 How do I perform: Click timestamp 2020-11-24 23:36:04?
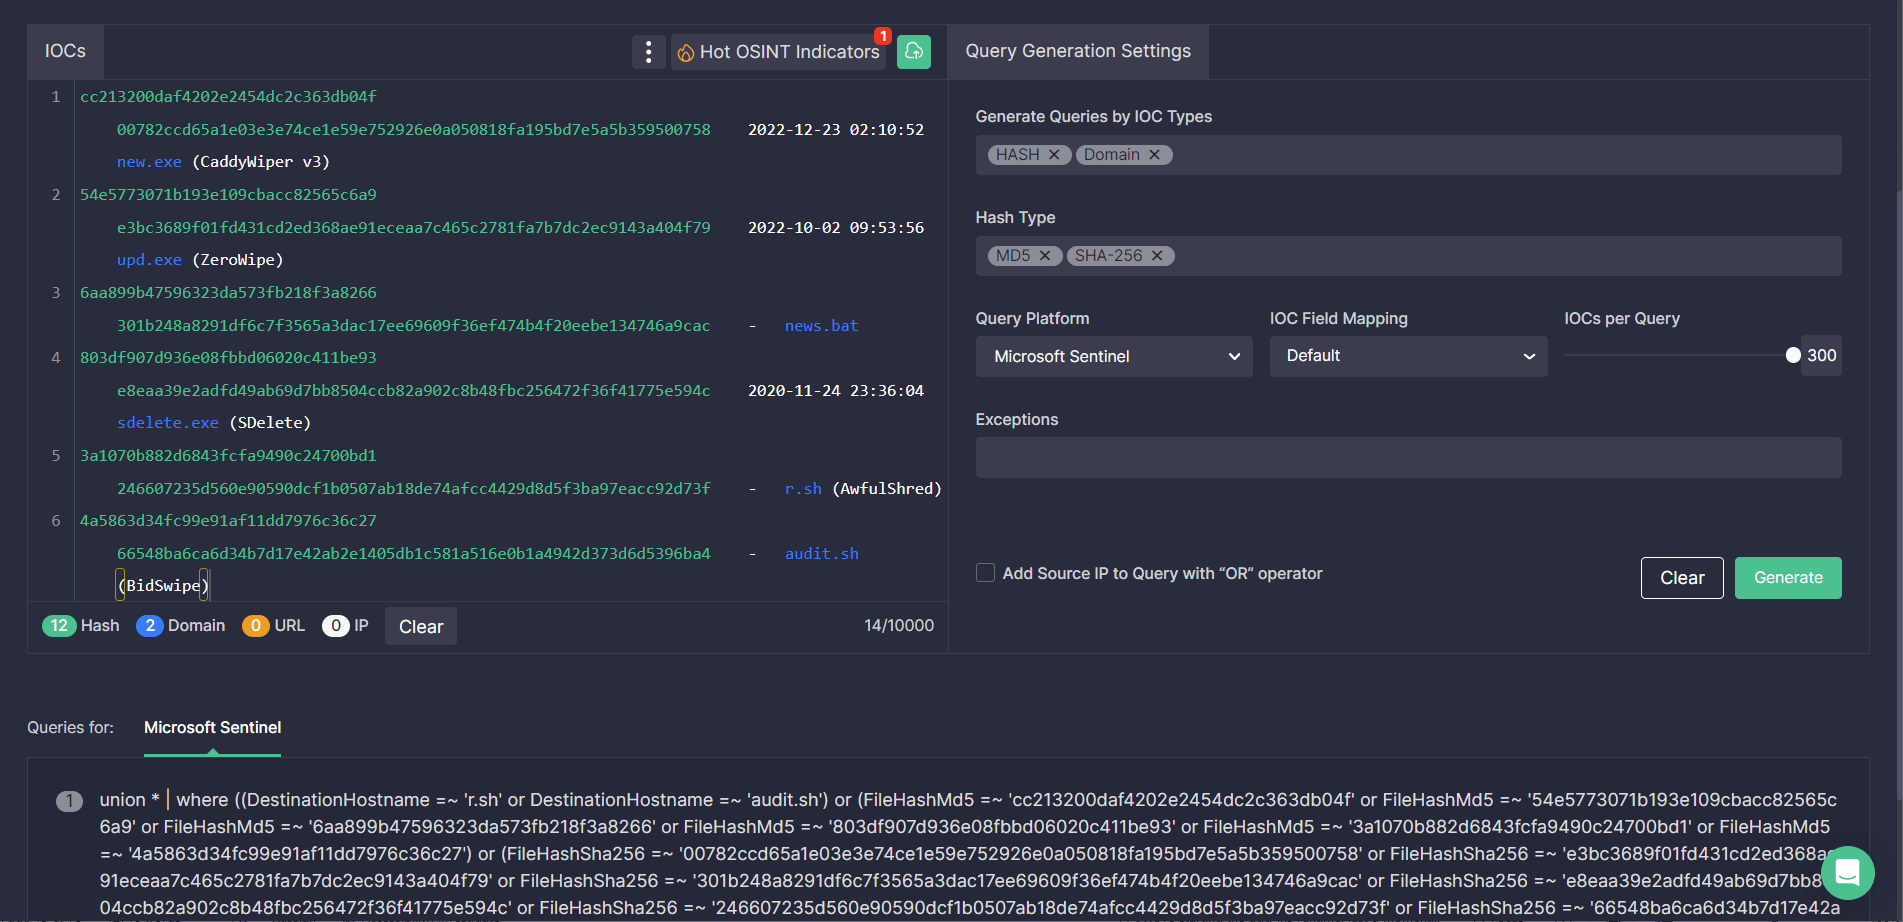[836, 391]
